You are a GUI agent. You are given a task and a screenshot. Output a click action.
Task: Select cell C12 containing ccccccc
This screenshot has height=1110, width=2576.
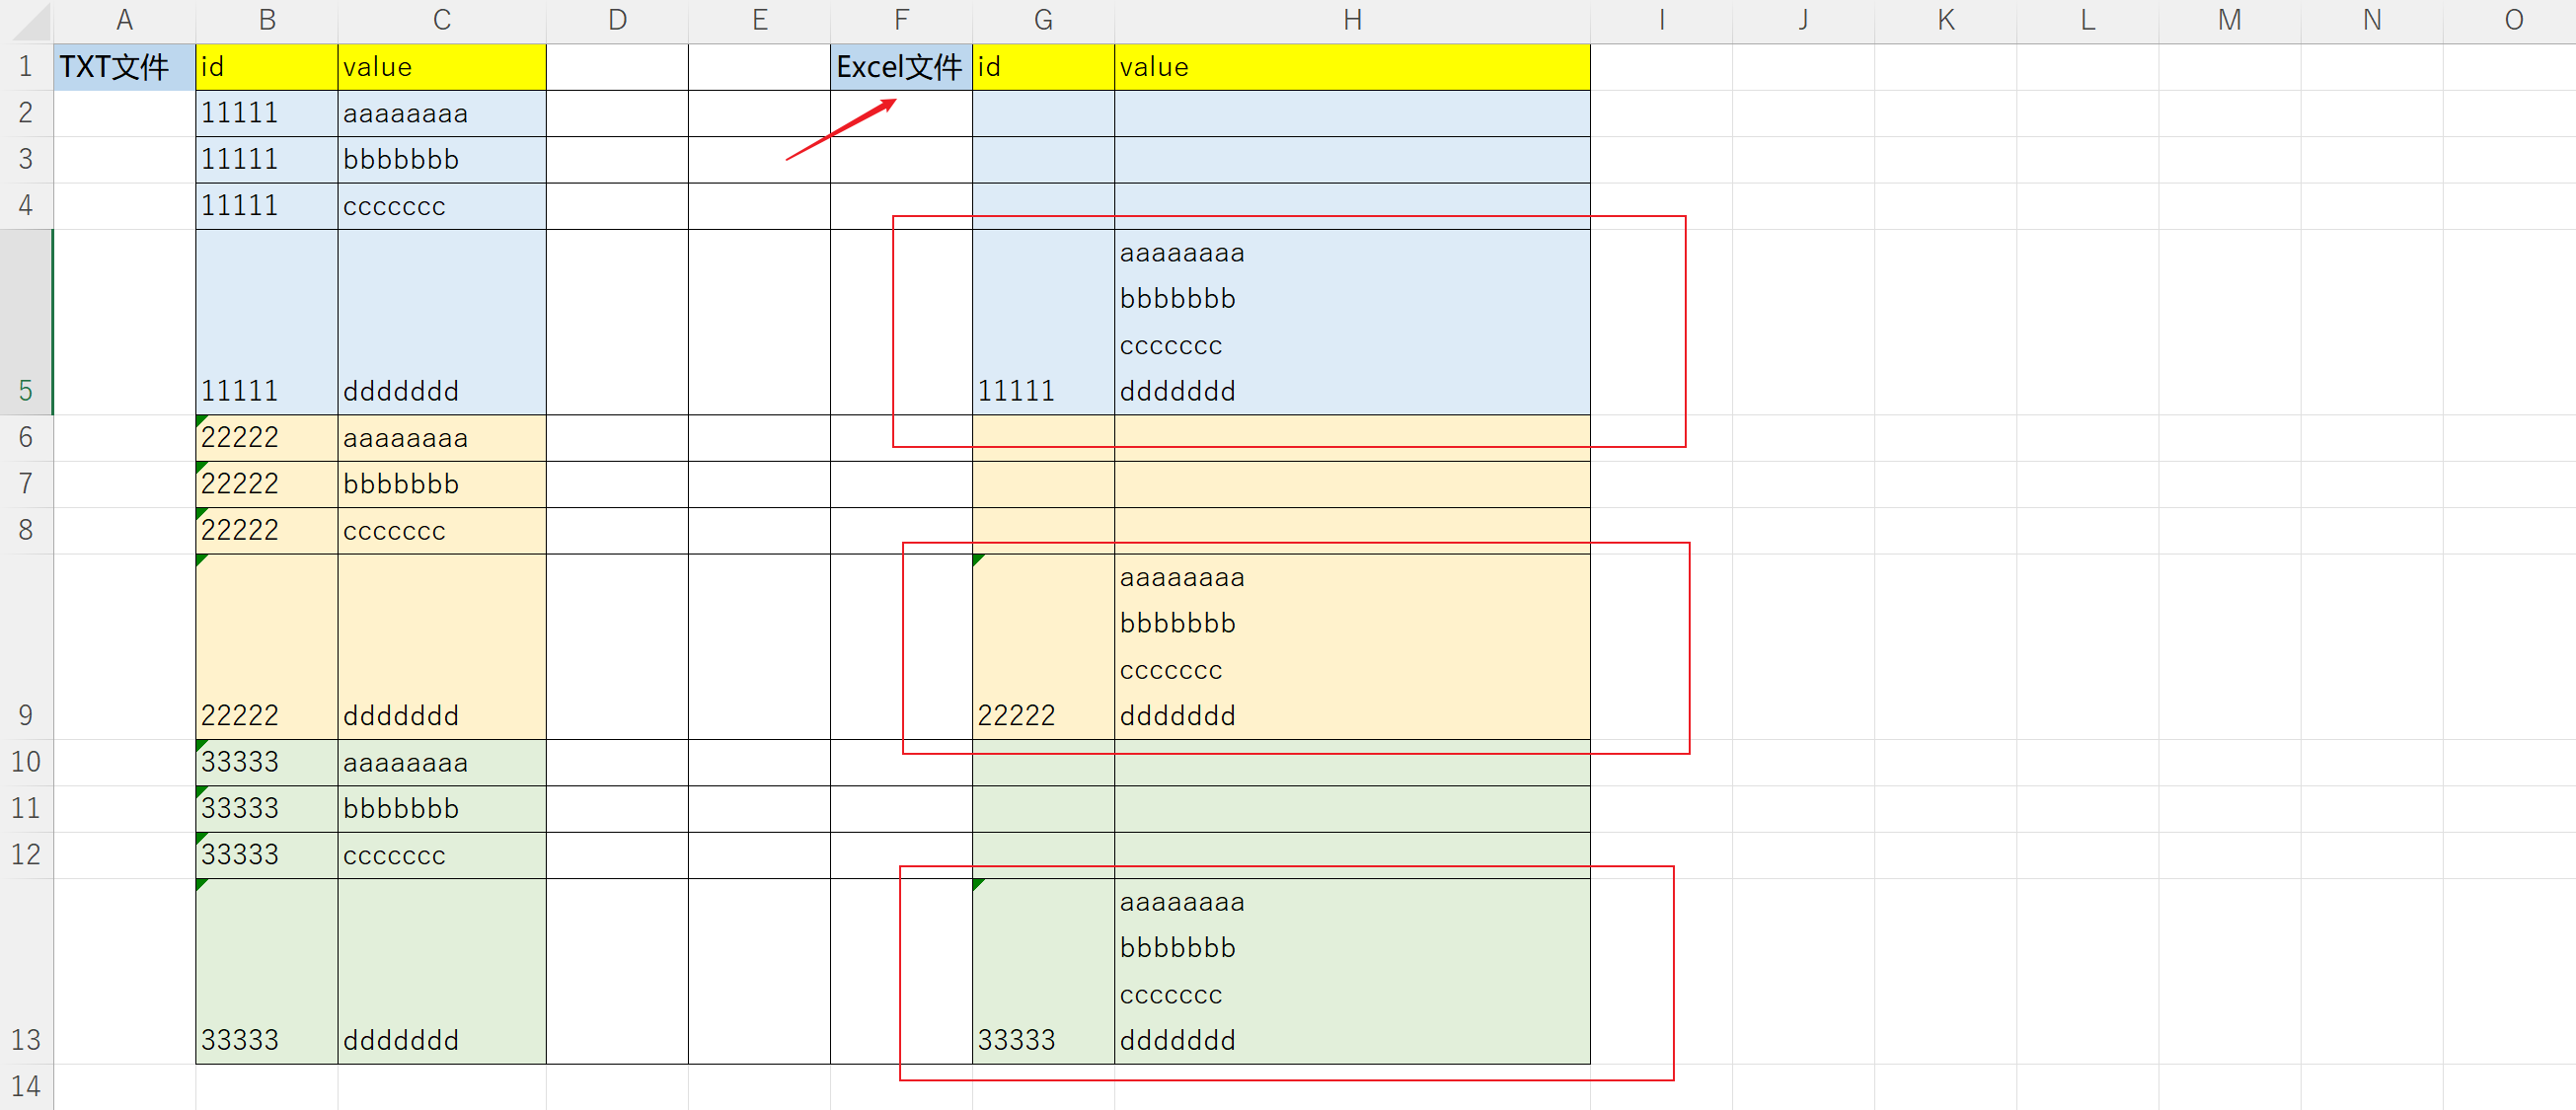point(442,855)
